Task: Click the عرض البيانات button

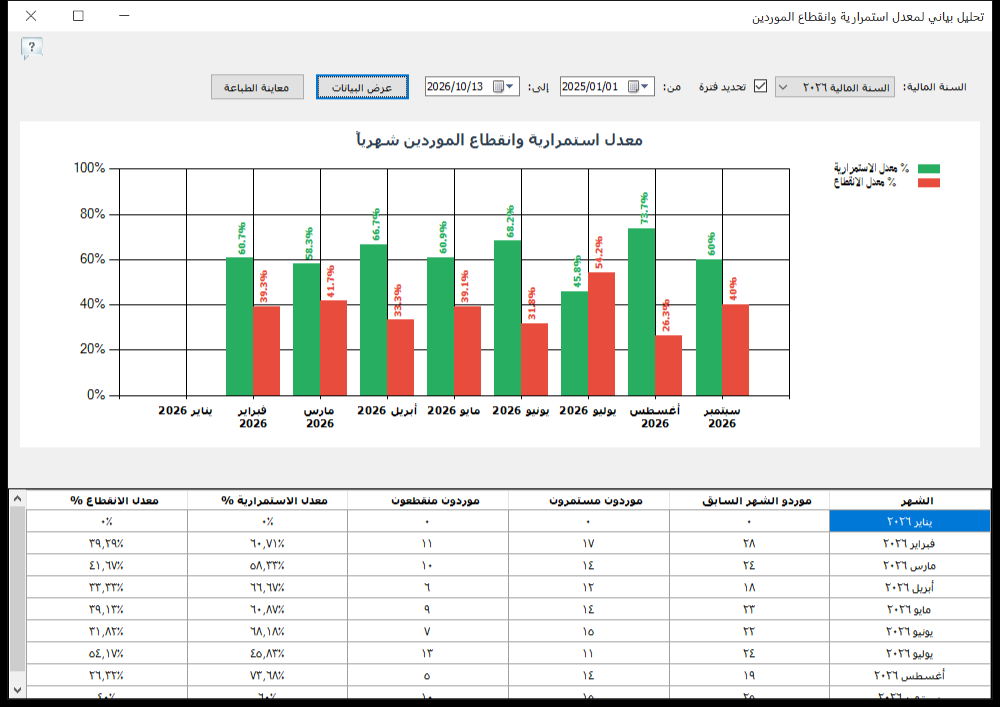Action: (x=362, y=87)
